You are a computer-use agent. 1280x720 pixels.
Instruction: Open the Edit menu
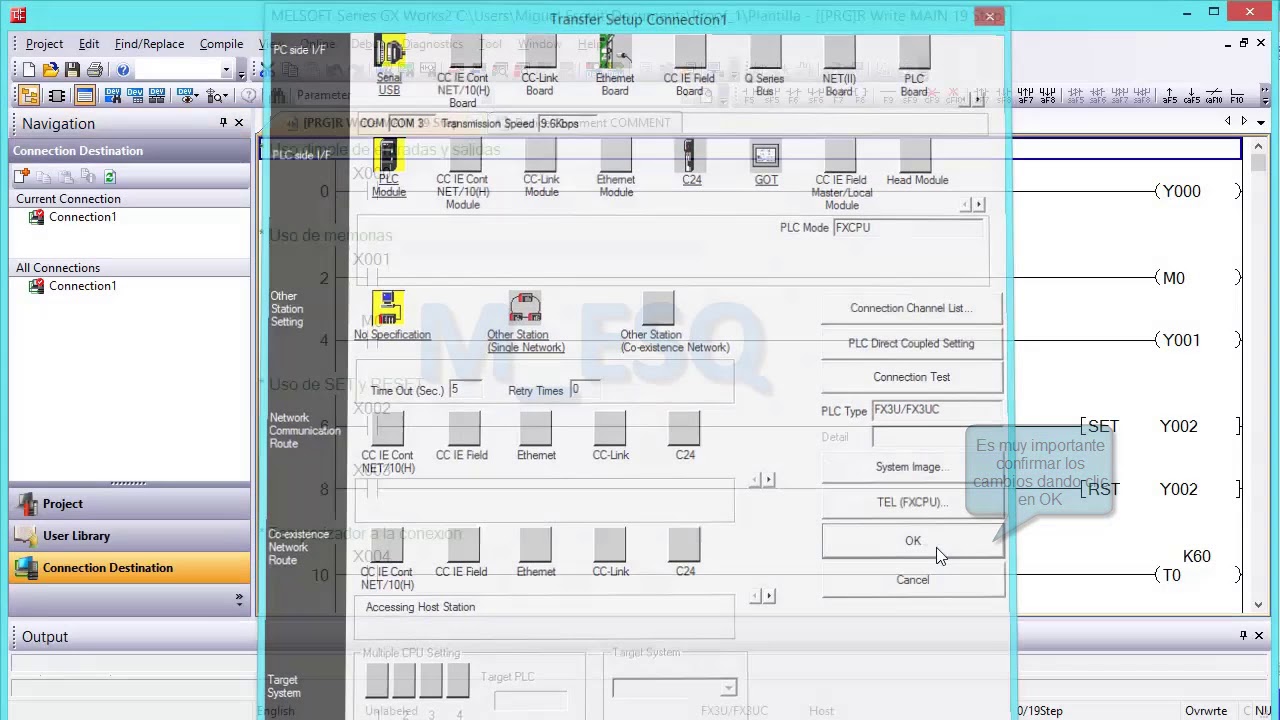(89, 44)
